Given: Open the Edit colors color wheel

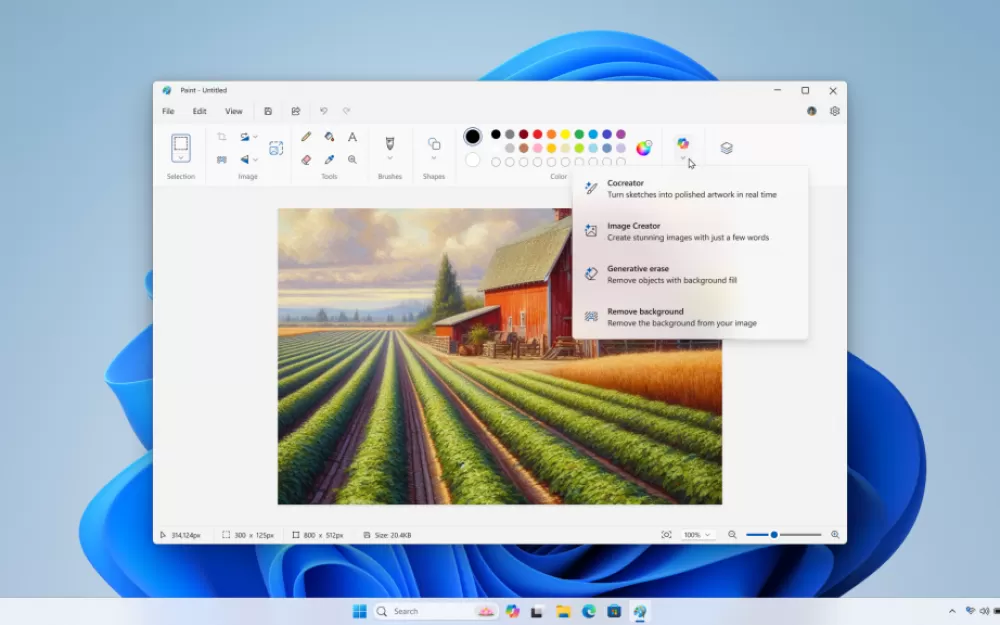Looking at the screenshot, I should click(x=644, y=148).
